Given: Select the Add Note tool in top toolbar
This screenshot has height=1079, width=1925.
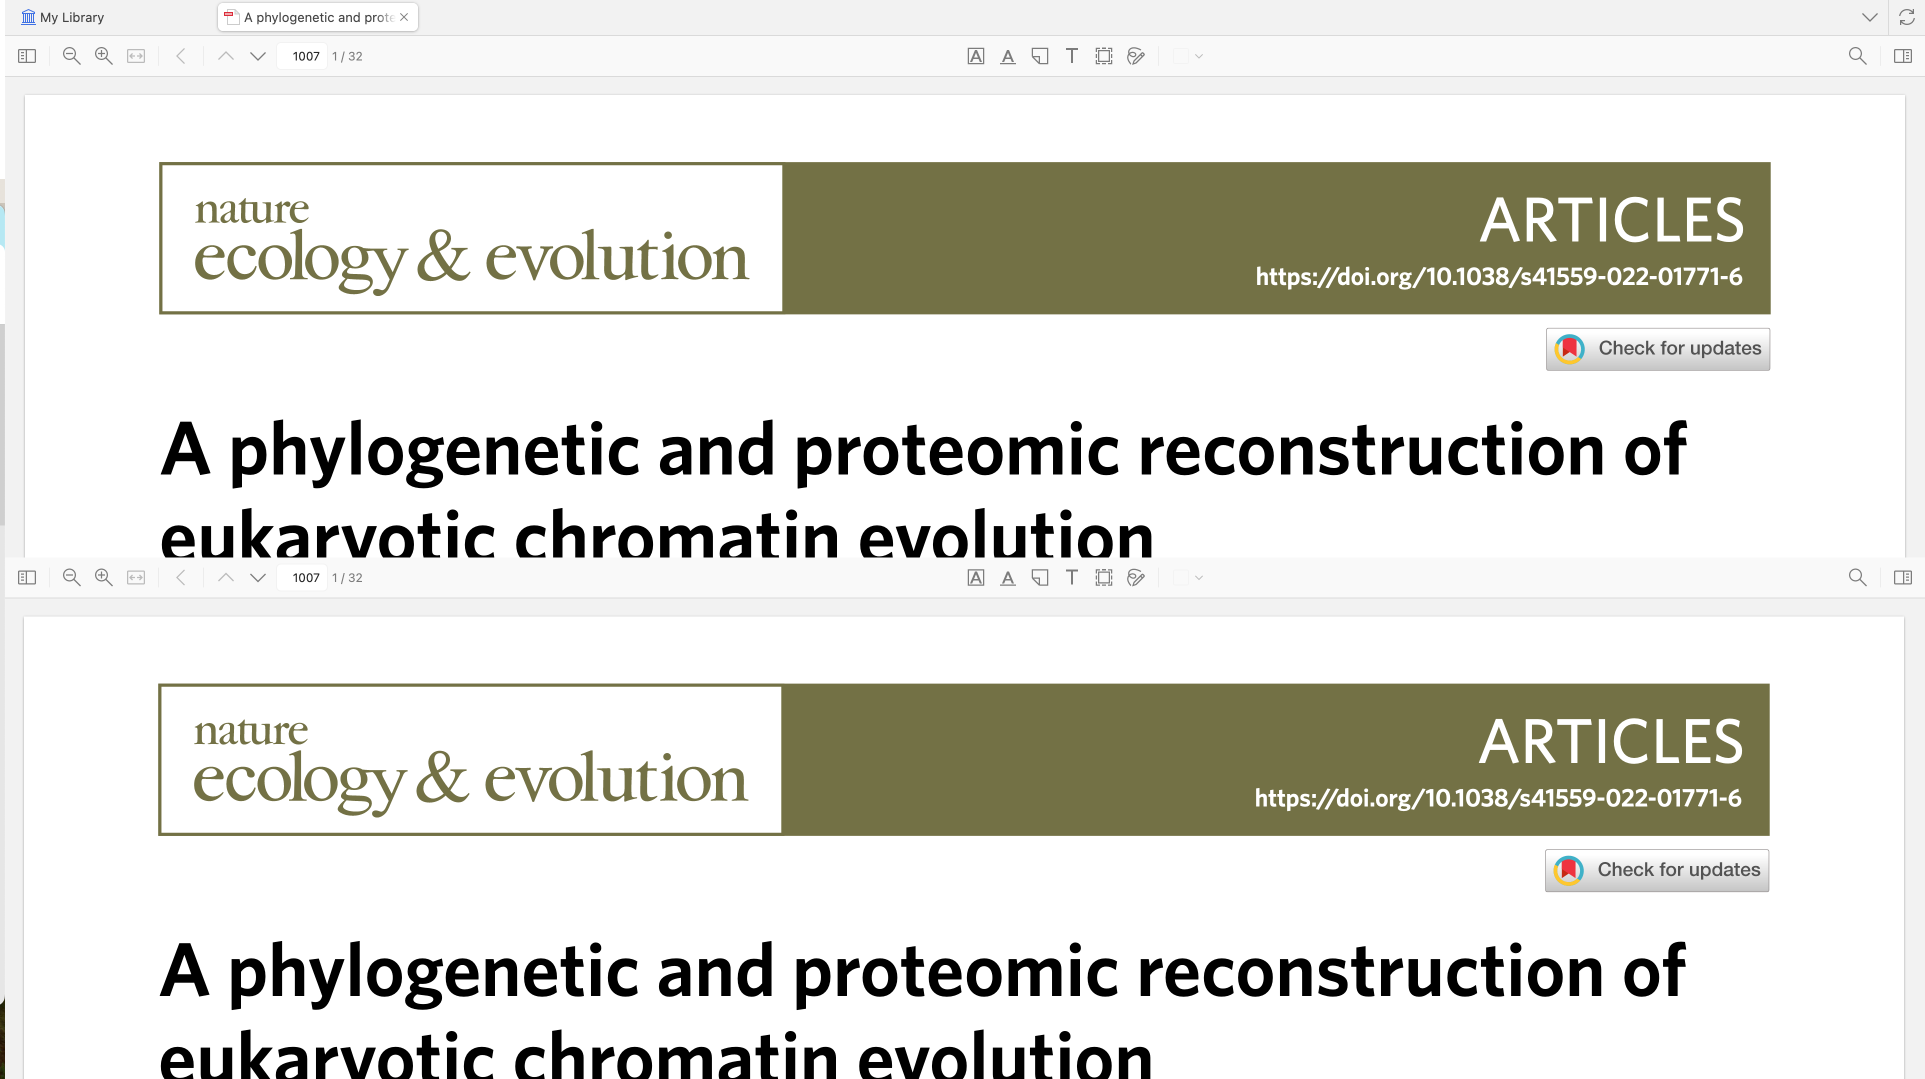Looking at the screenshot, I should pos(1040,56).
